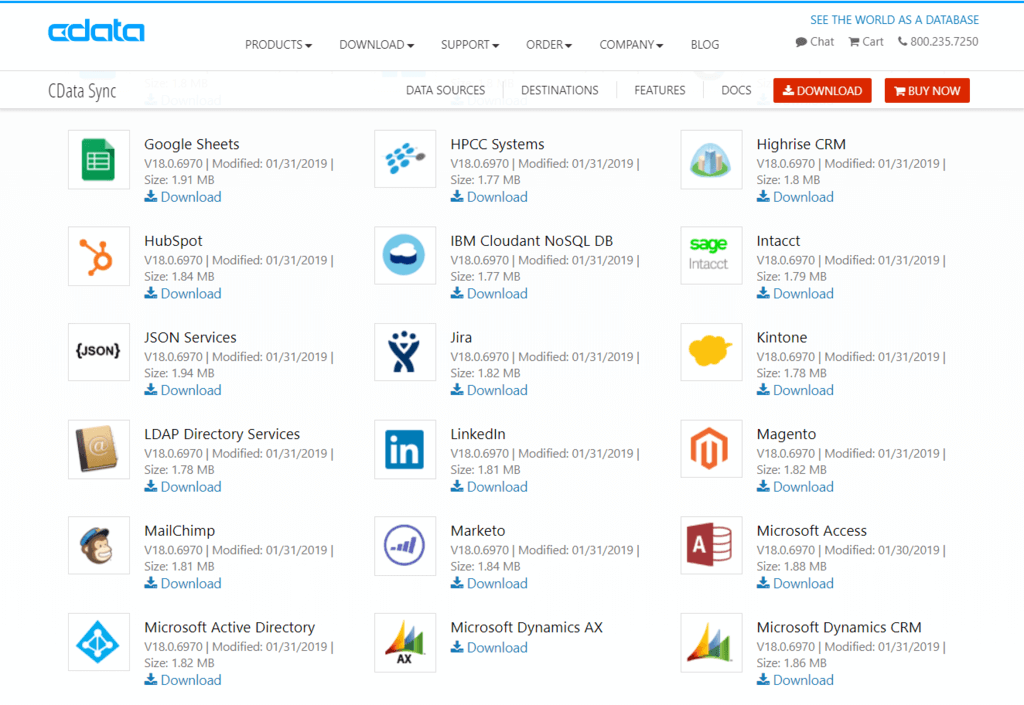The image size is (1024, 705).
Task: Select the MailChimp monkey icon
Action: click(x=99, y=546)
